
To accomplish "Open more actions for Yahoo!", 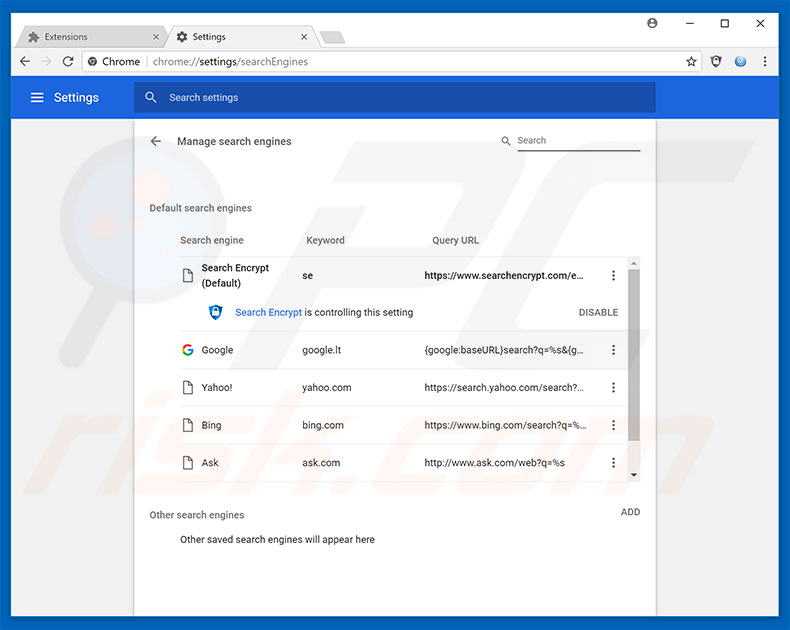I will [x=613, y=388].
